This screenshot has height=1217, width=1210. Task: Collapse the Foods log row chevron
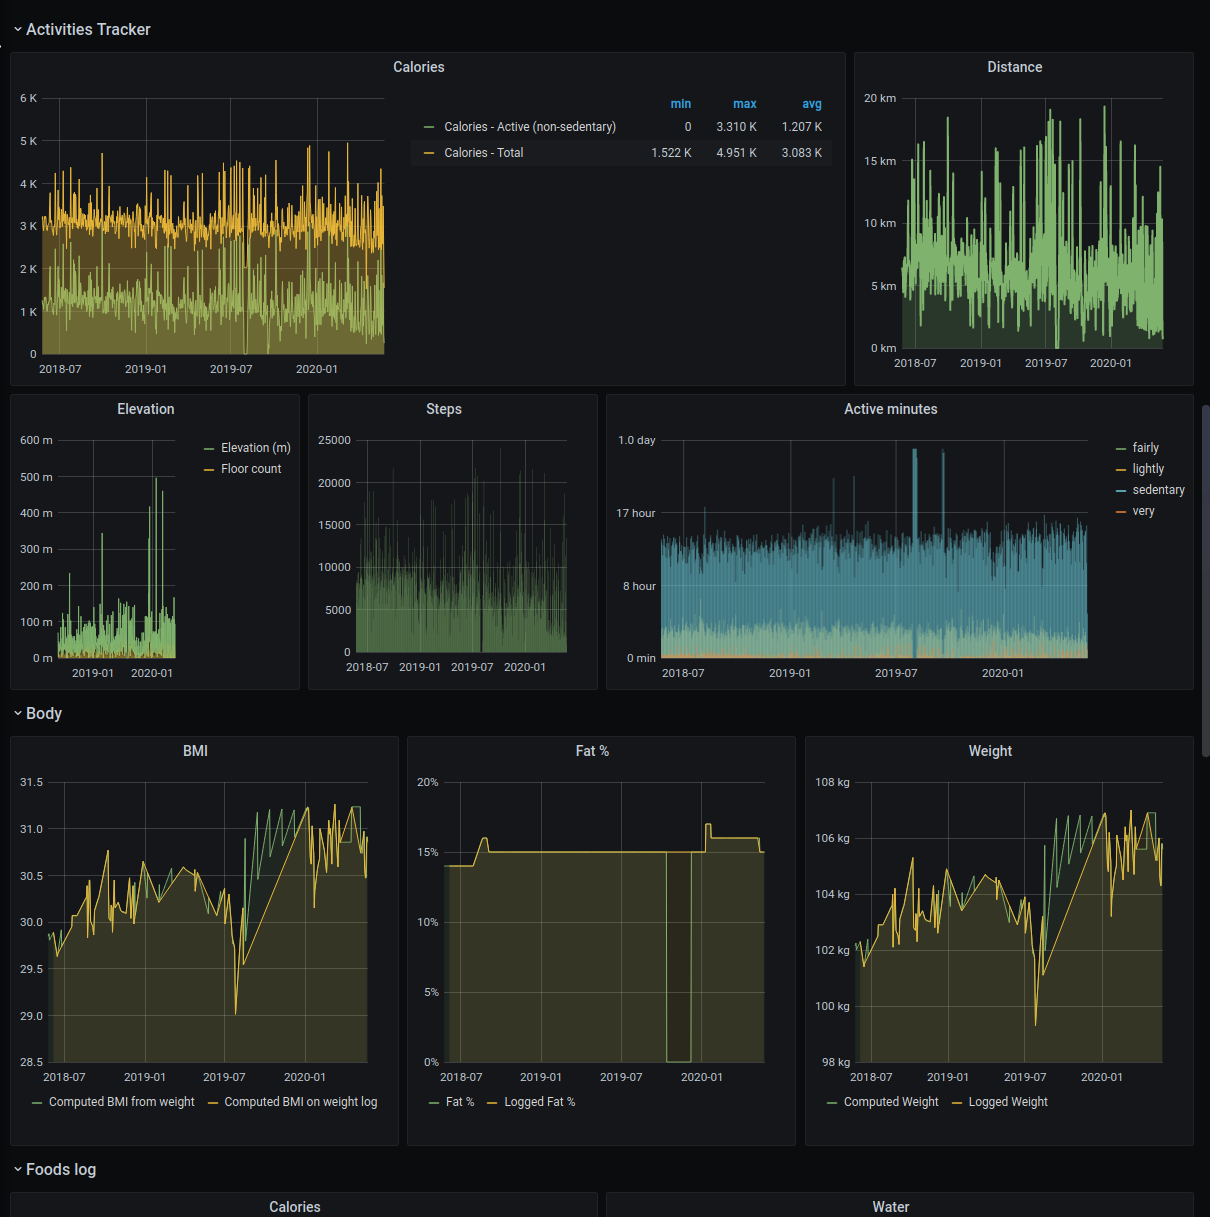click(18, 1170)
